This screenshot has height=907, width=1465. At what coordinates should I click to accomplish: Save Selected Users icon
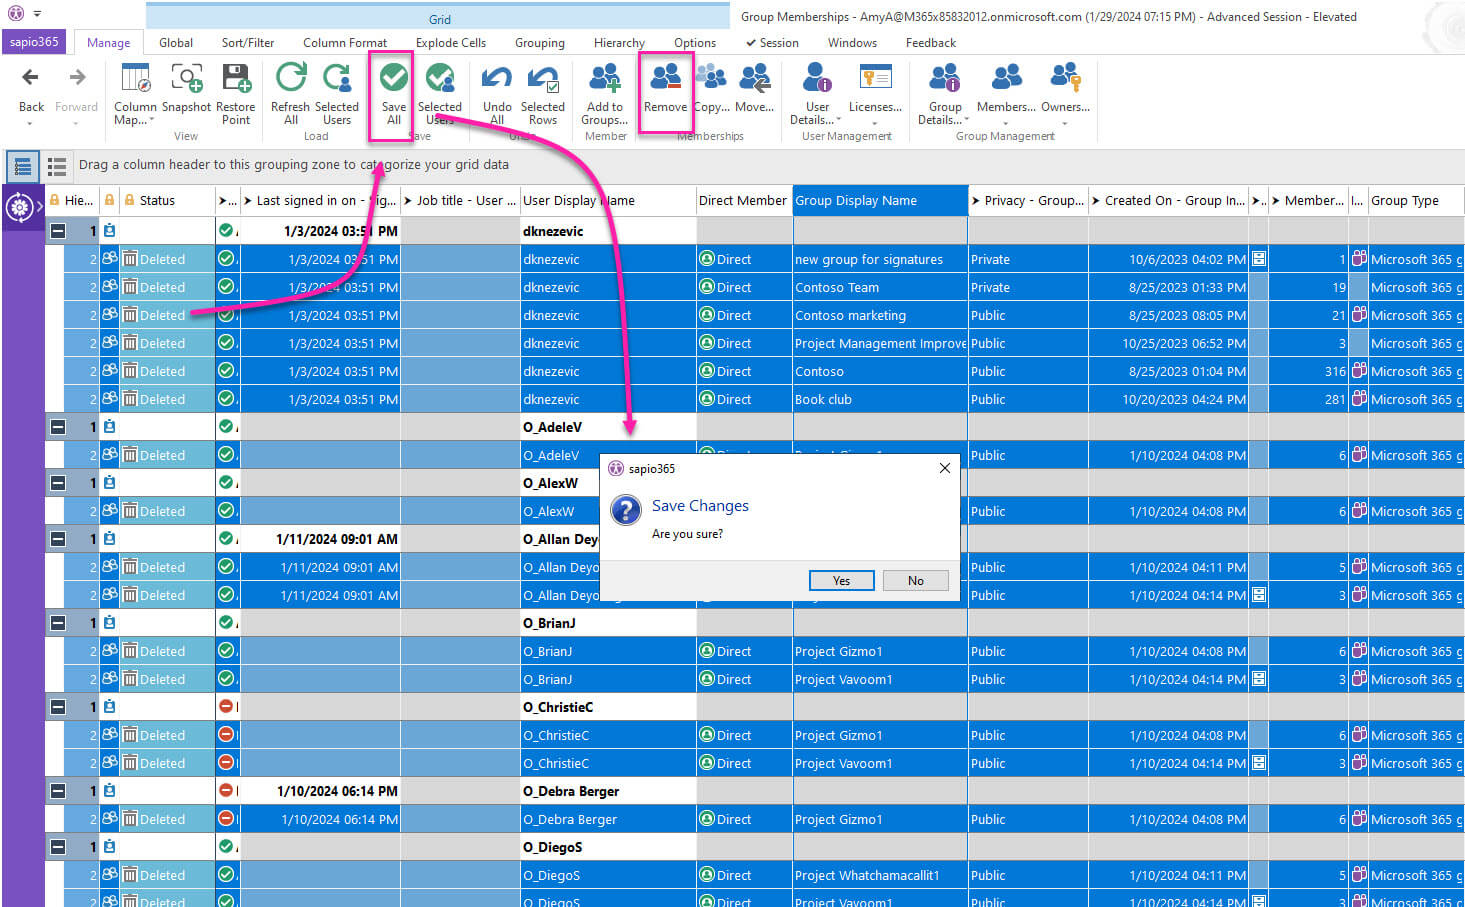[x=440, y=78]
